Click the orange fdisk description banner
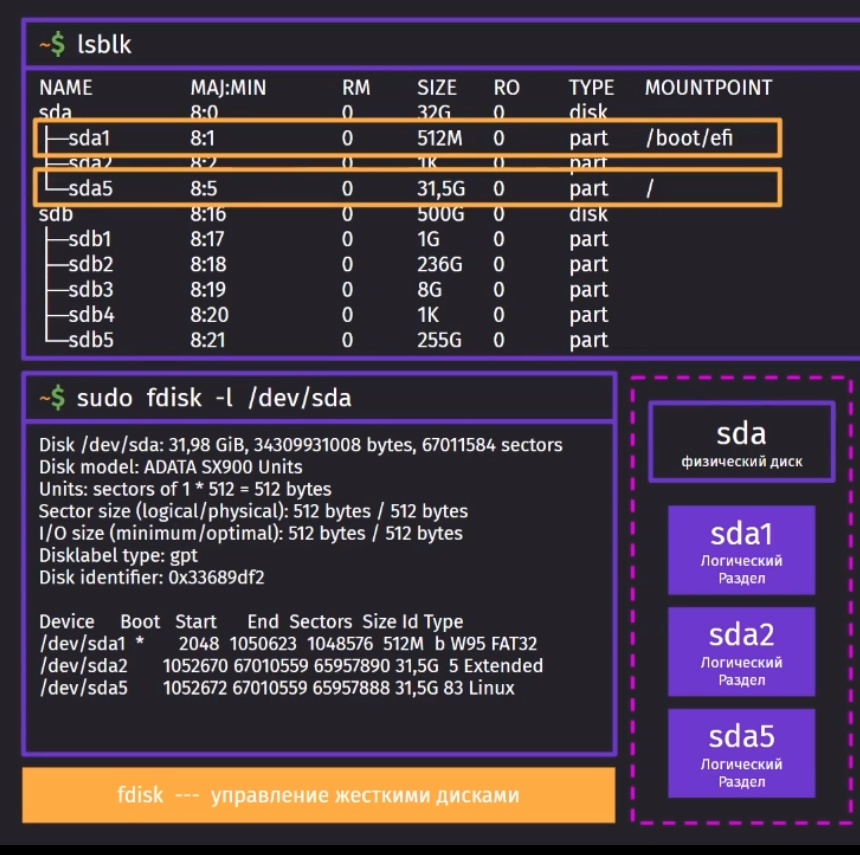Viewport: 860px width, 855px height. point(319,795)
